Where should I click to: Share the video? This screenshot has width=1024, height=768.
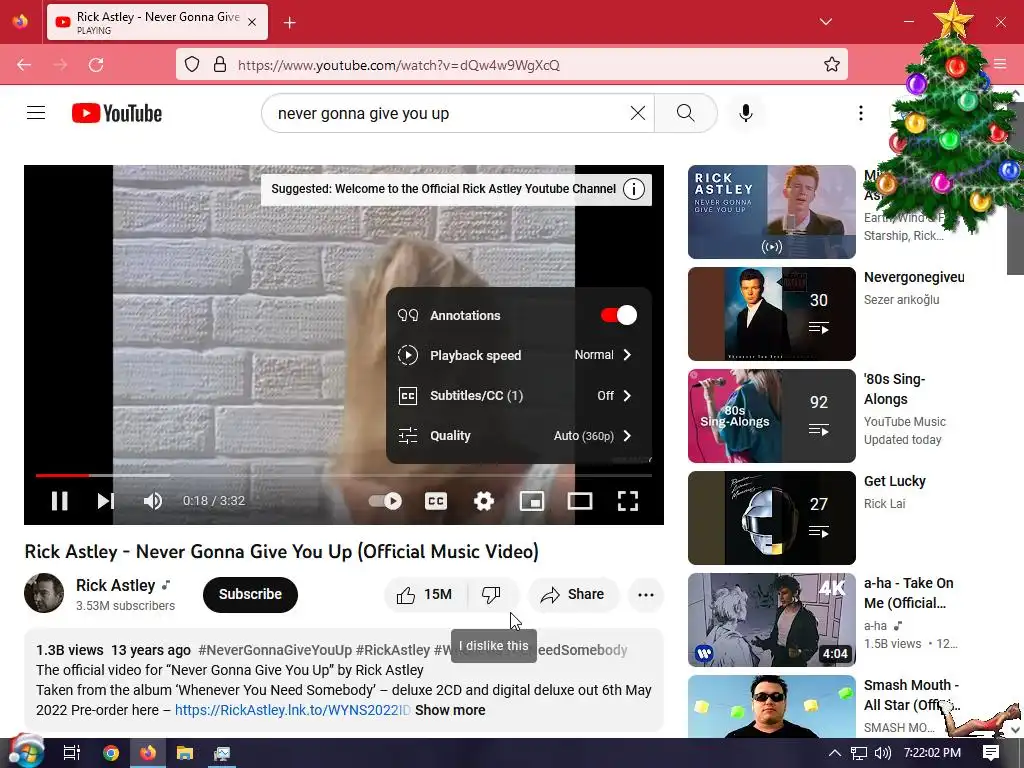pos(573,595)
